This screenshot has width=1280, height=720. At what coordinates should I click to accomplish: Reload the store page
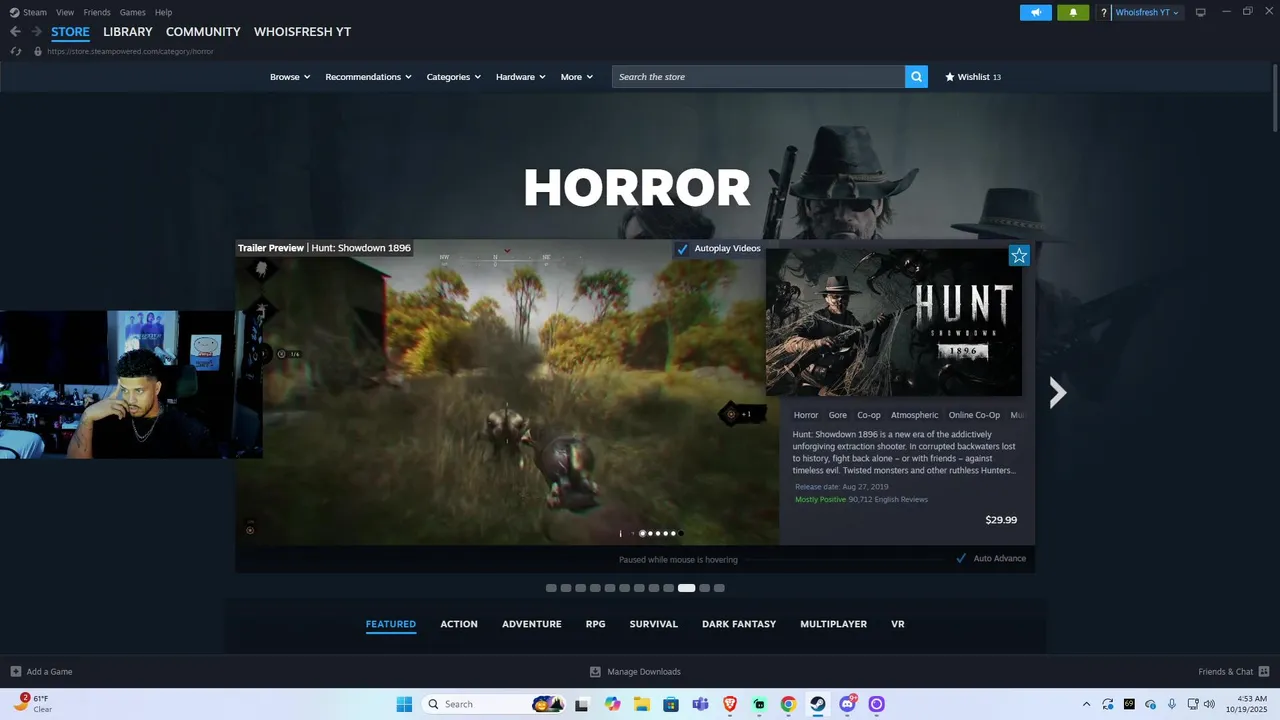pyautogui.click(x=15, y=51)
